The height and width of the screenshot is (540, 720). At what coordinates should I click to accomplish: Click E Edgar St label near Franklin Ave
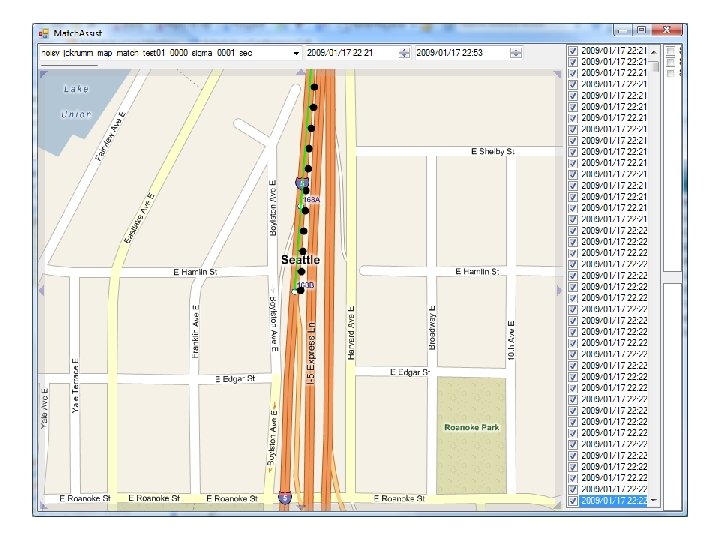[x=235, y=379]
